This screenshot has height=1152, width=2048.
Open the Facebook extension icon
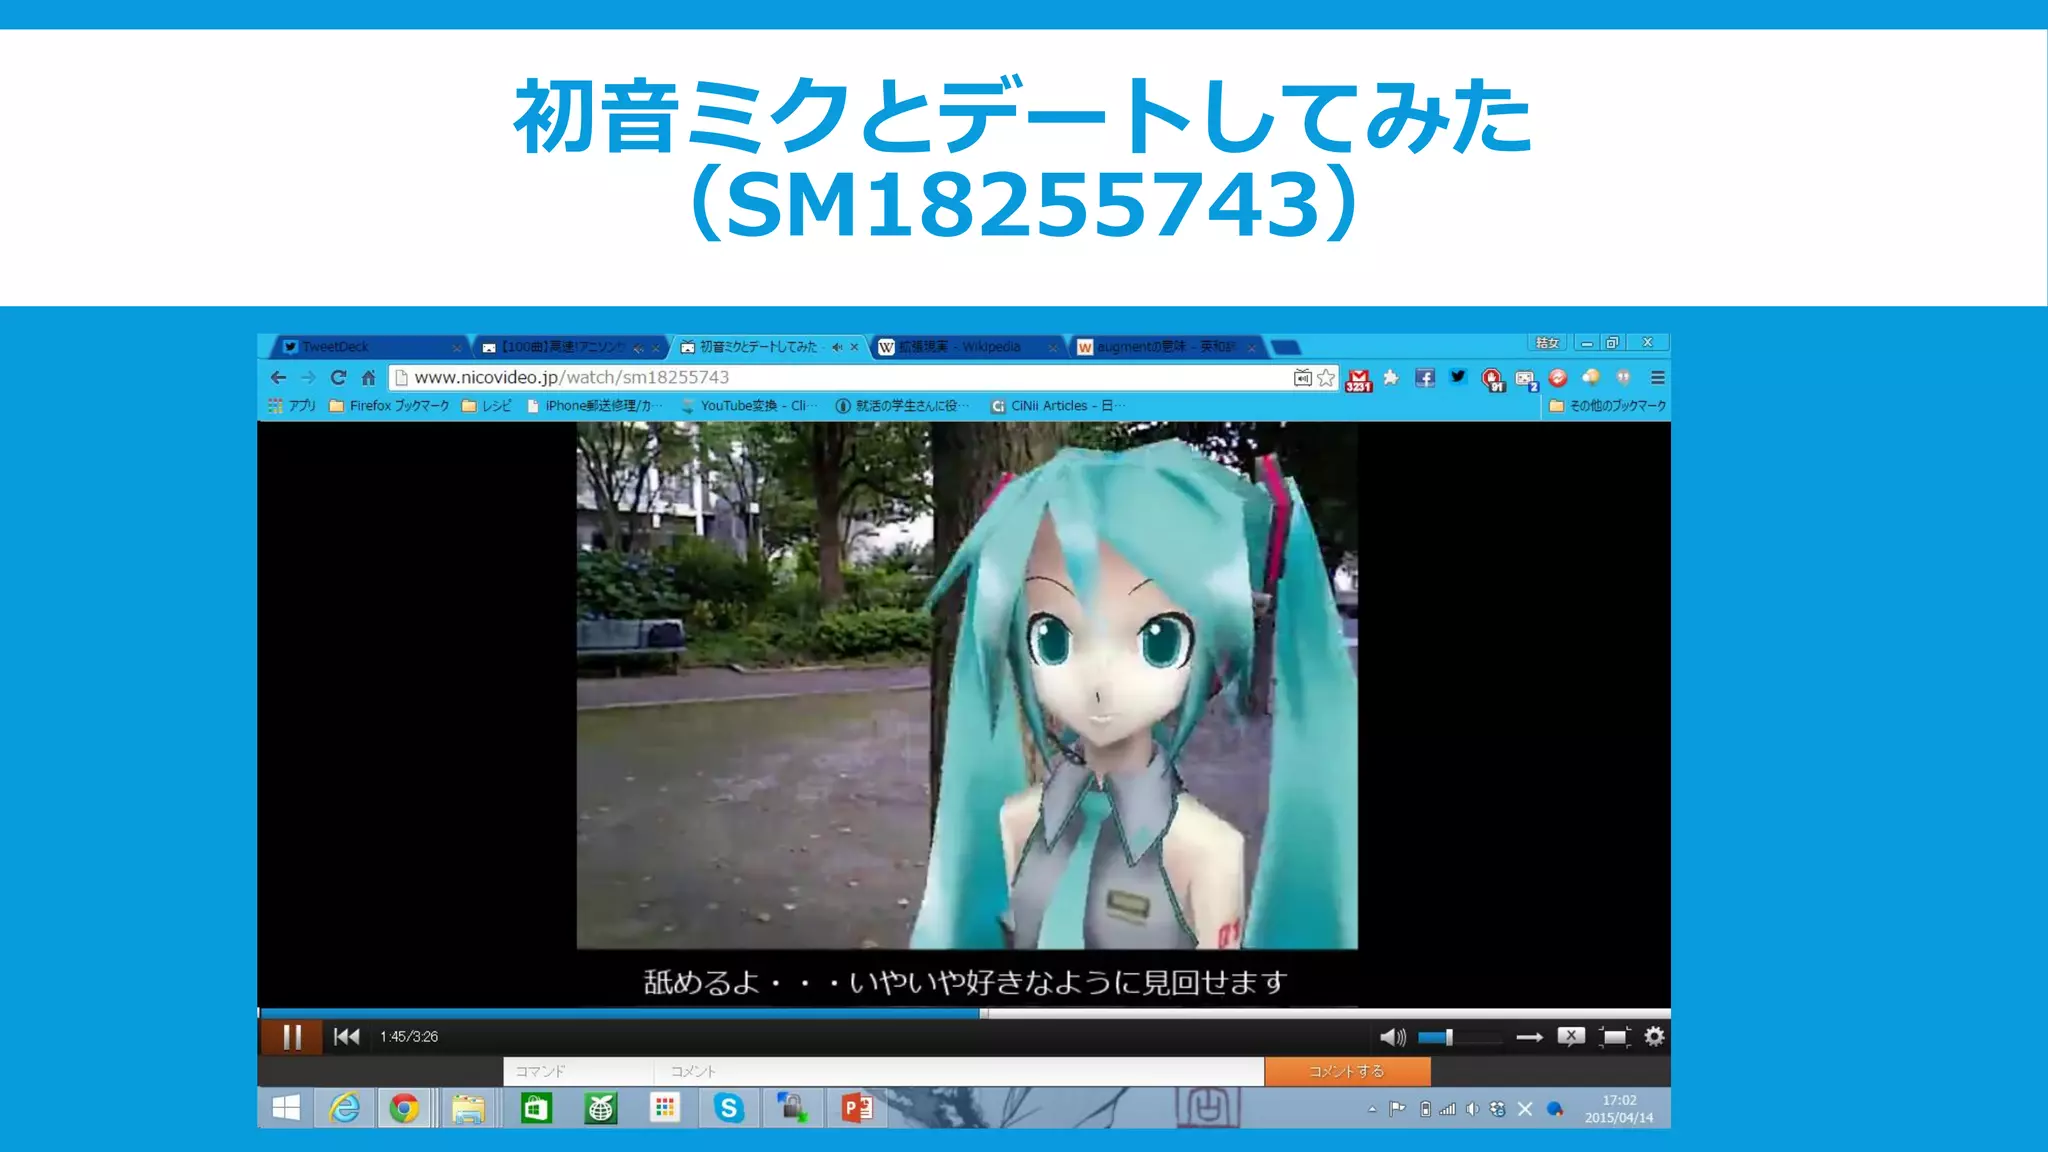pyautogui.click(x=1425, y=377)
